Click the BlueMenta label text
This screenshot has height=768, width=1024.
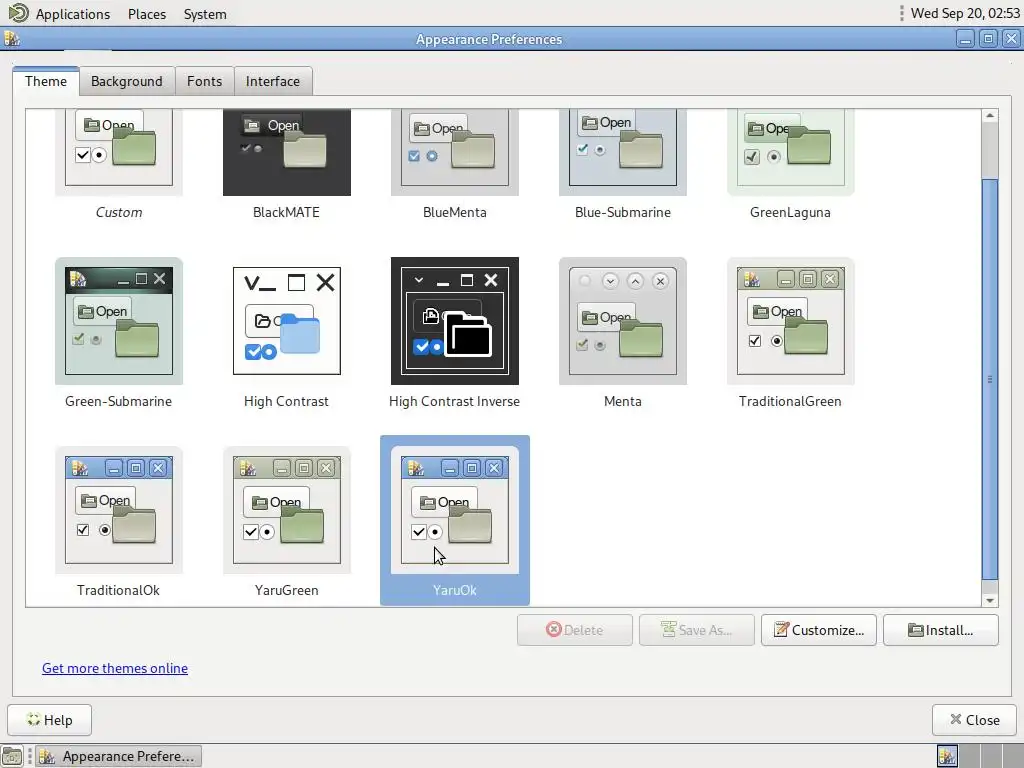point(455,212)
